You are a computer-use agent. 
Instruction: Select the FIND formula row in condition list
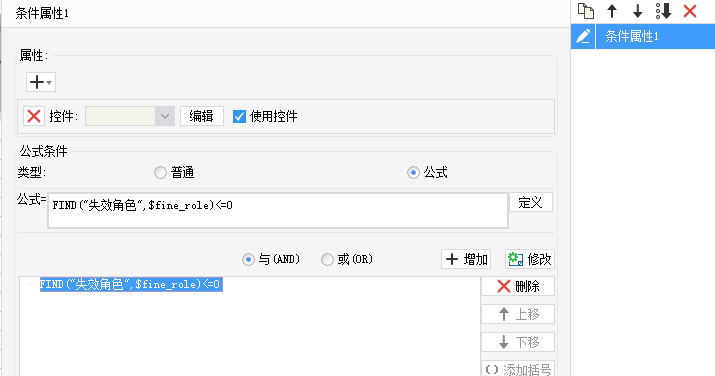131,285
